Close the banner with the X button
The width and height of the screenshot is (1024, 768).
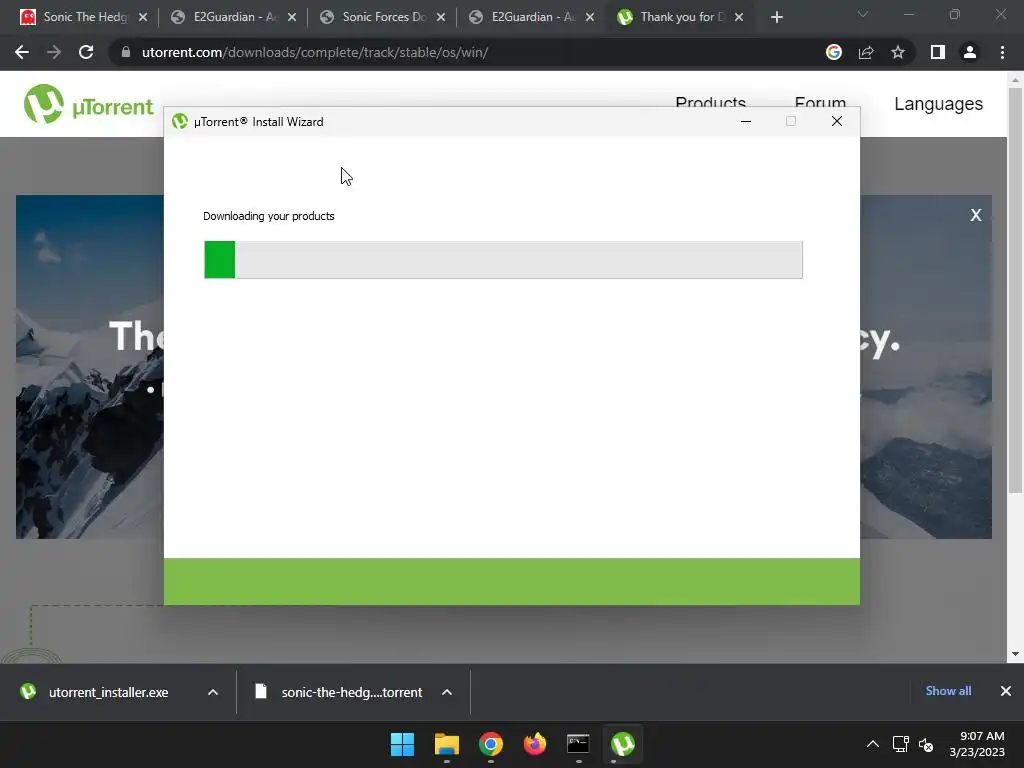(x=976, y=216)
